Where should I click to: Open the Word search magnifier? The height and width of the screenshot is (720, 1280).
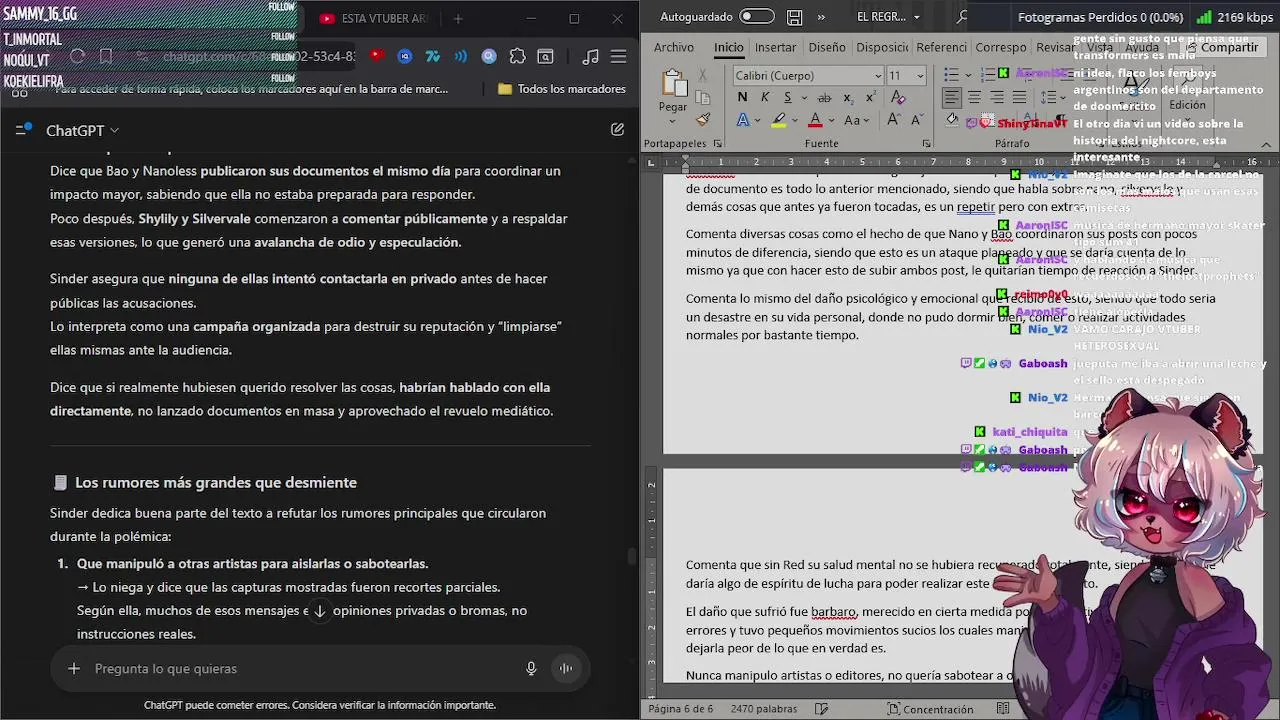[962, 17]
